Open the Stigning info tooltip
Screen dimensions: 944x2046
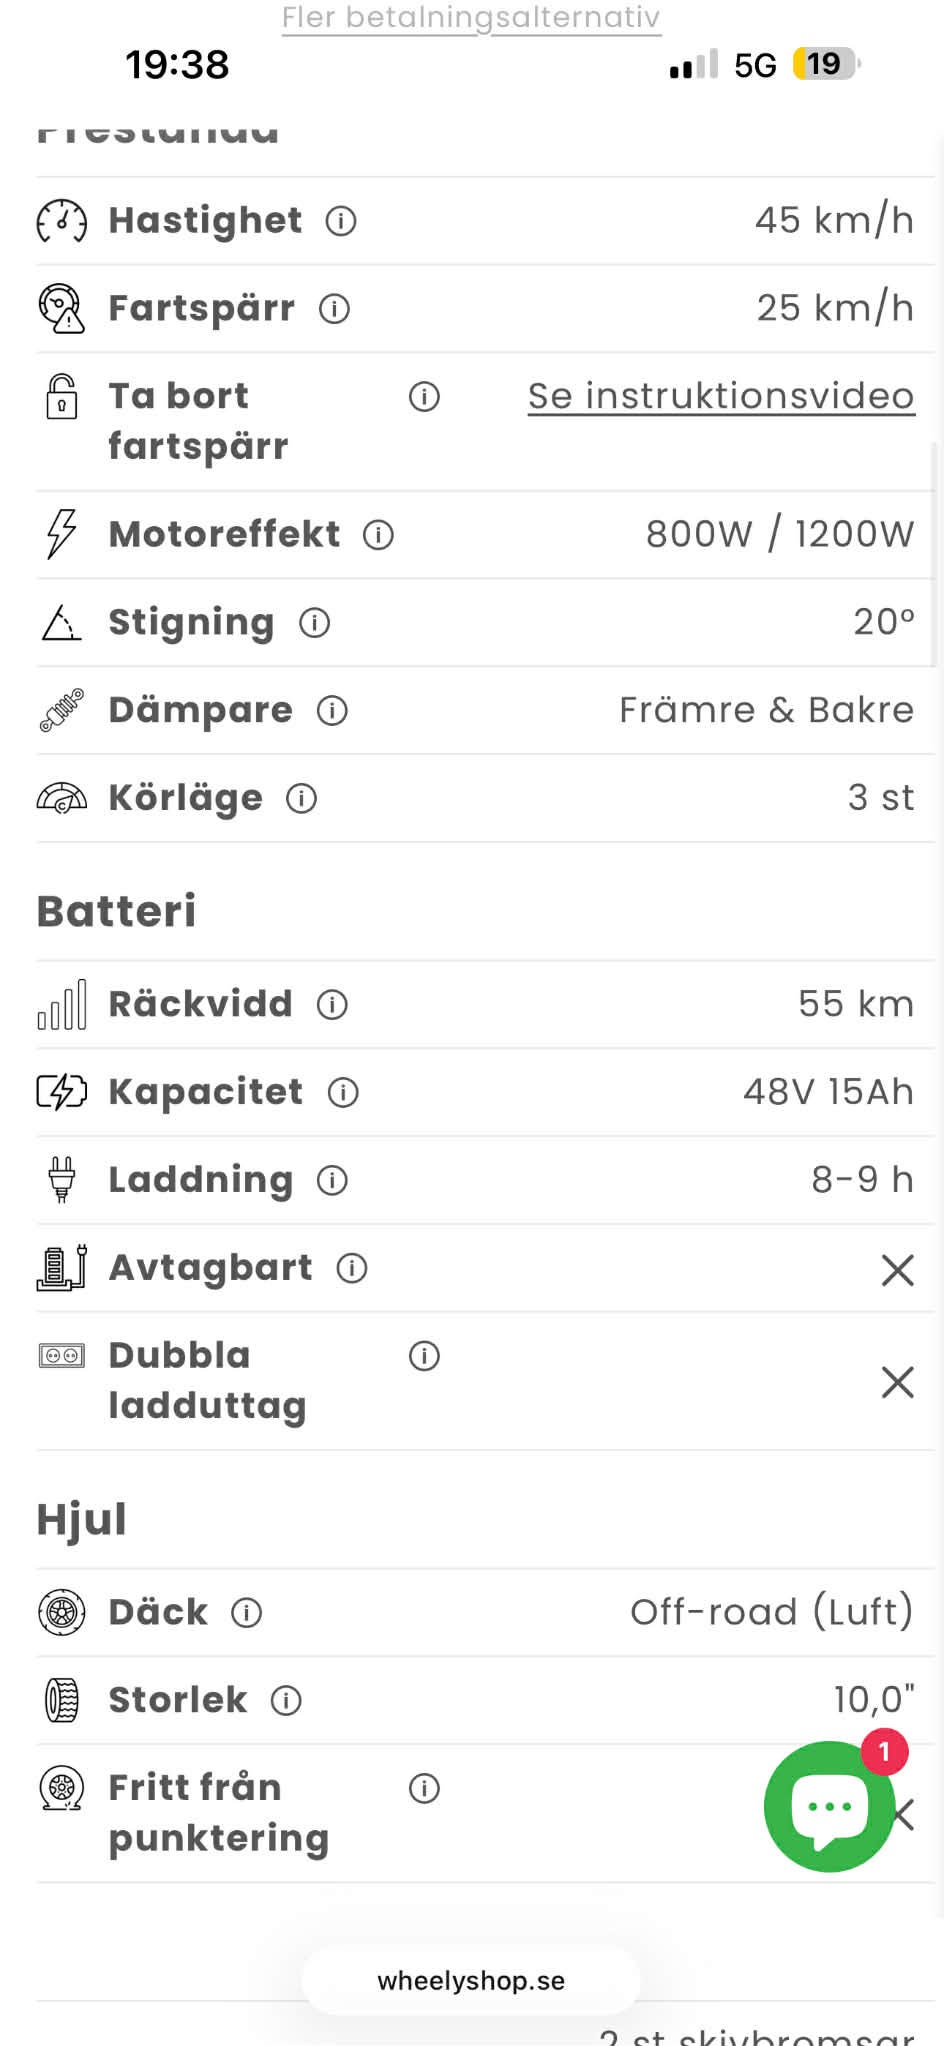tap(315, 623)
